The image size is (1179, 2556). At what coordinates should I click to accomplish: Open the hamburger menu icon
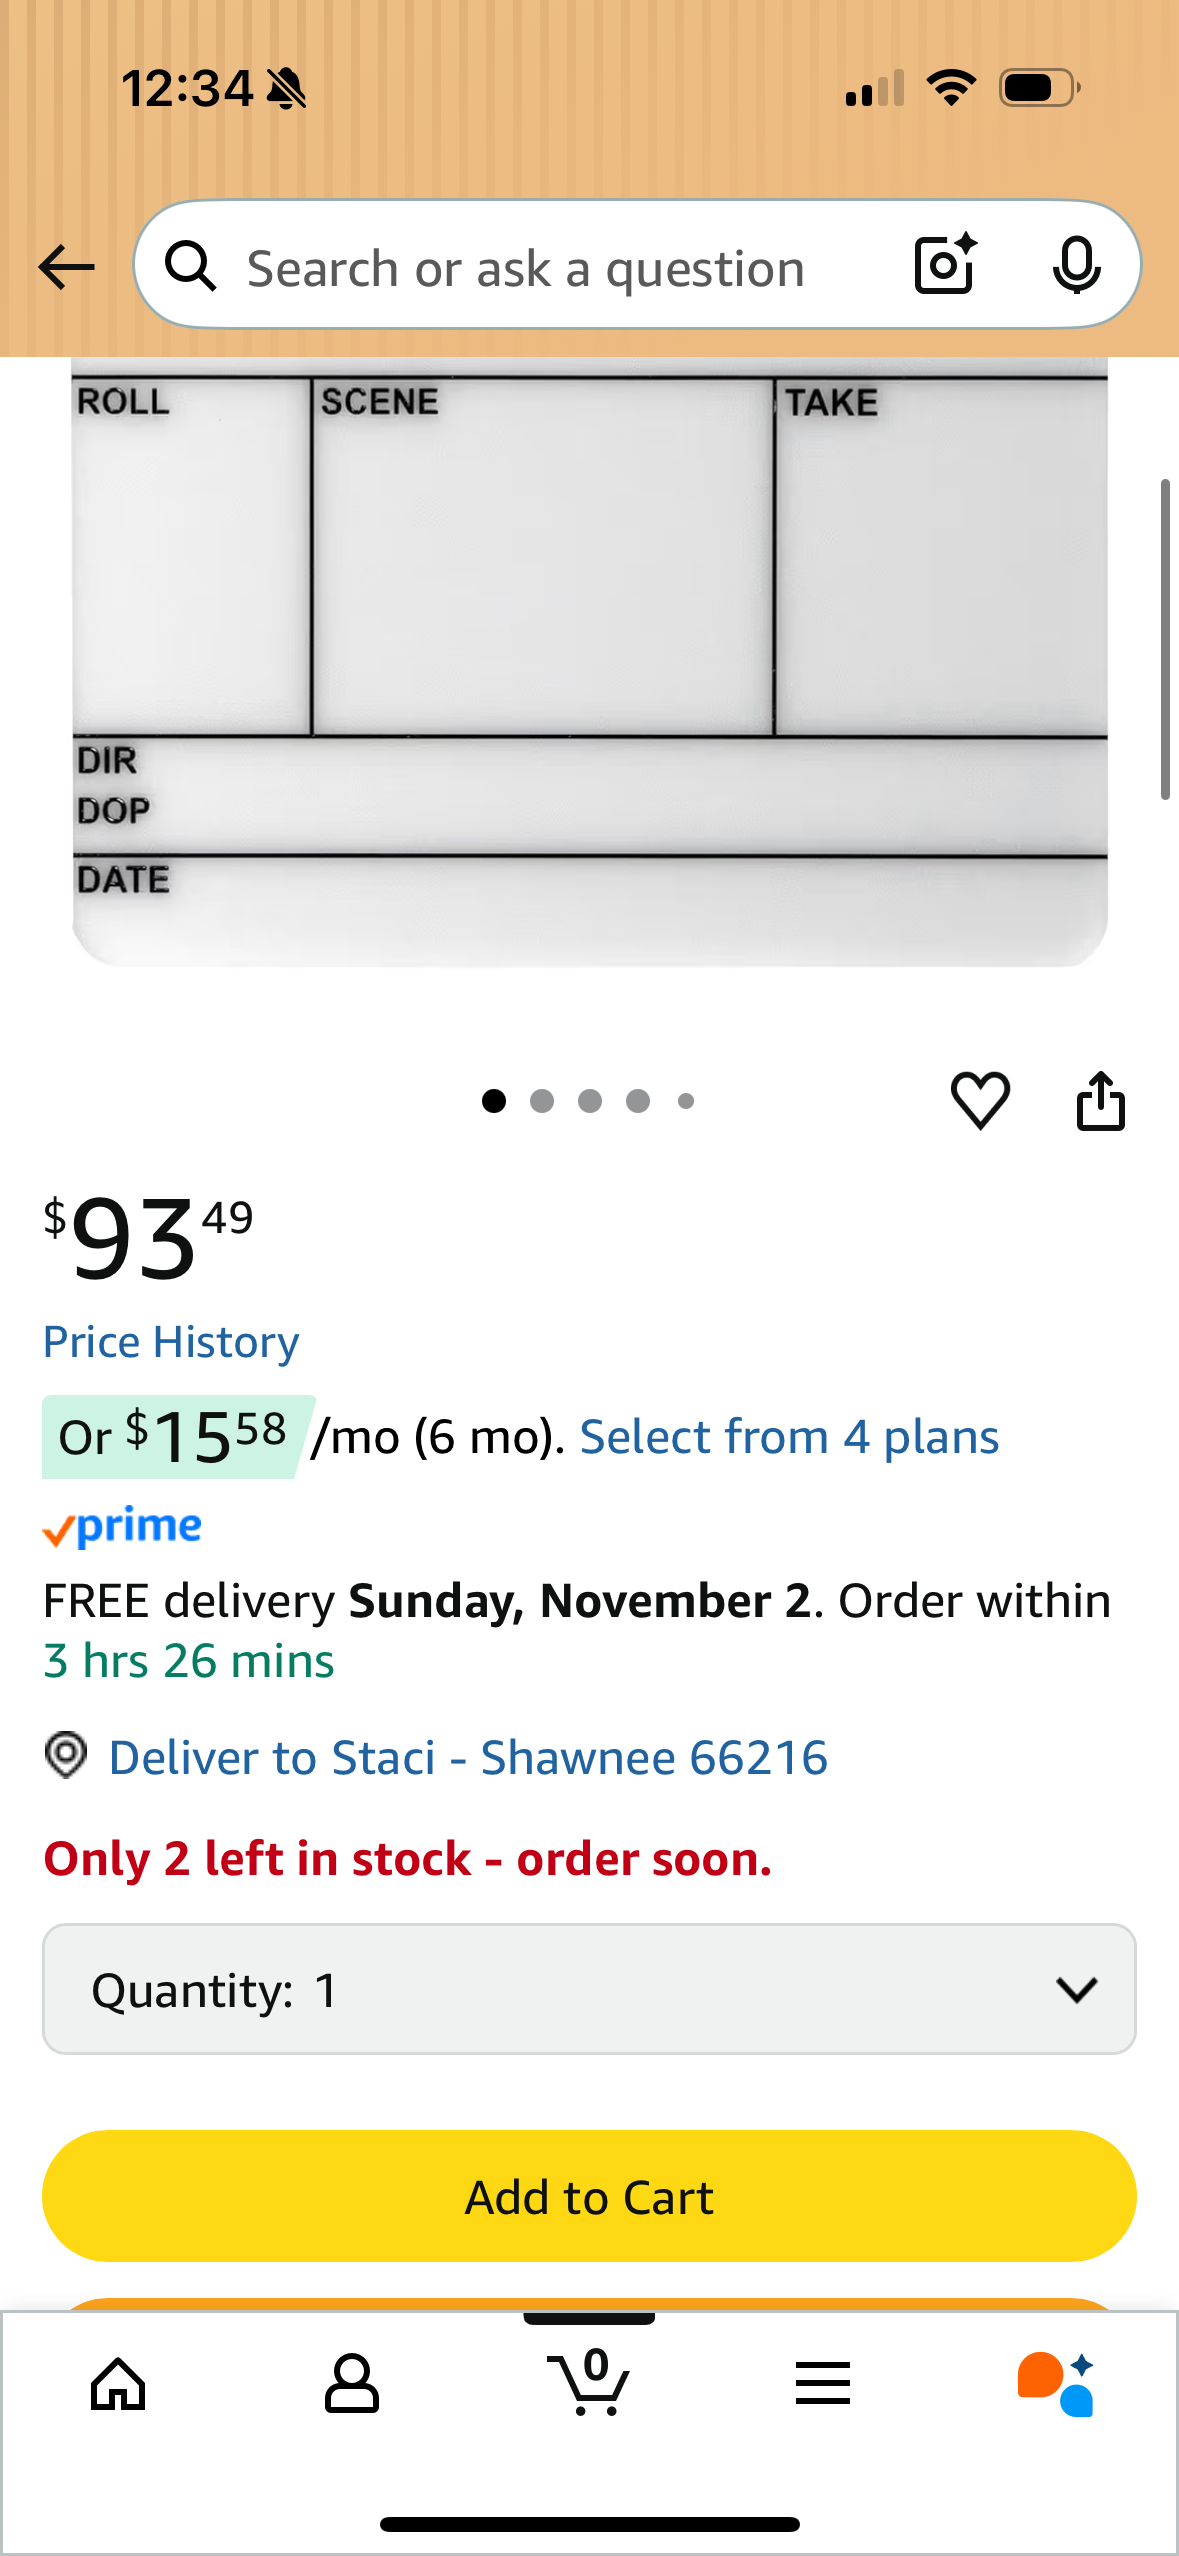pos(823,2384)
